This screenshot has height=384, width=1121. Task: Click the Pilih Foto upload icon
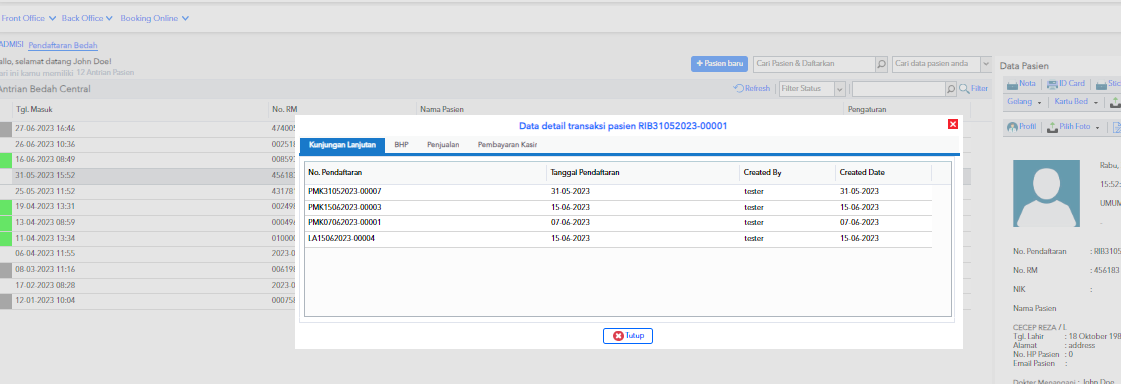point(1052,127)
